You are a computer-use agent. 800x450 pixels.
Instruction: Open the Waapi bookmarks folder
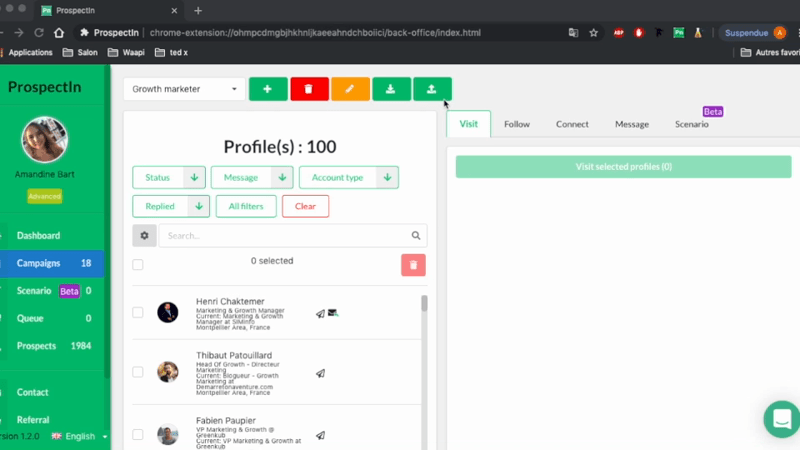tap(126, 53)
